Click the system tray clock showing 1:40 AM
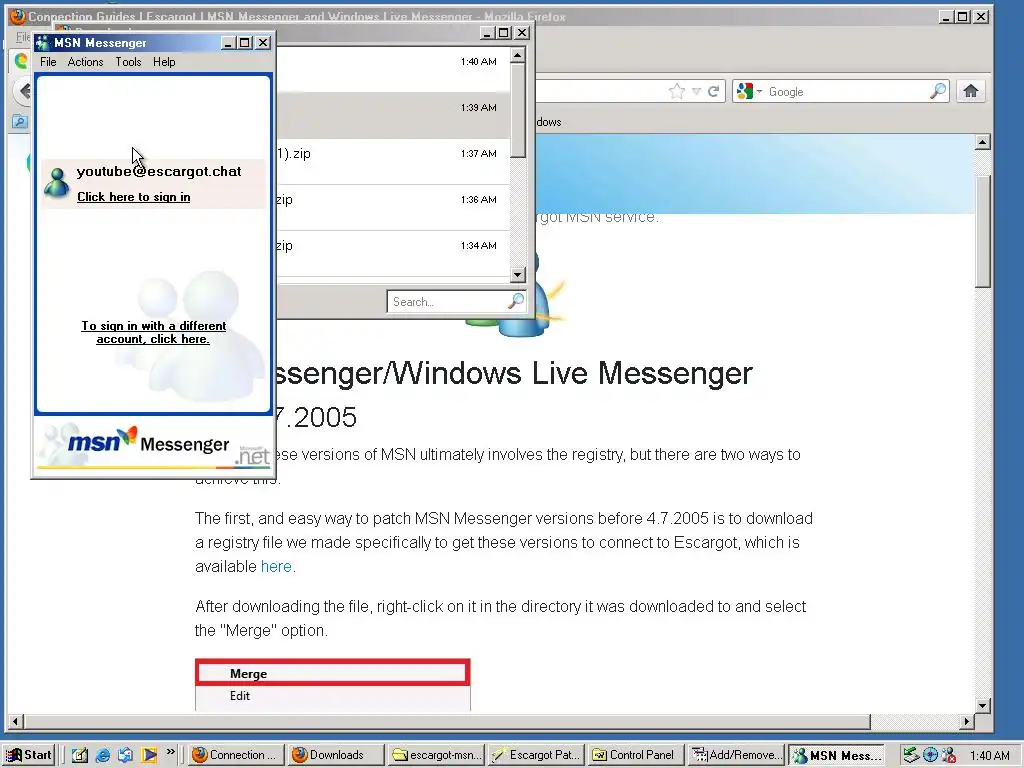1024x768 pixels. tap(989, 756)
